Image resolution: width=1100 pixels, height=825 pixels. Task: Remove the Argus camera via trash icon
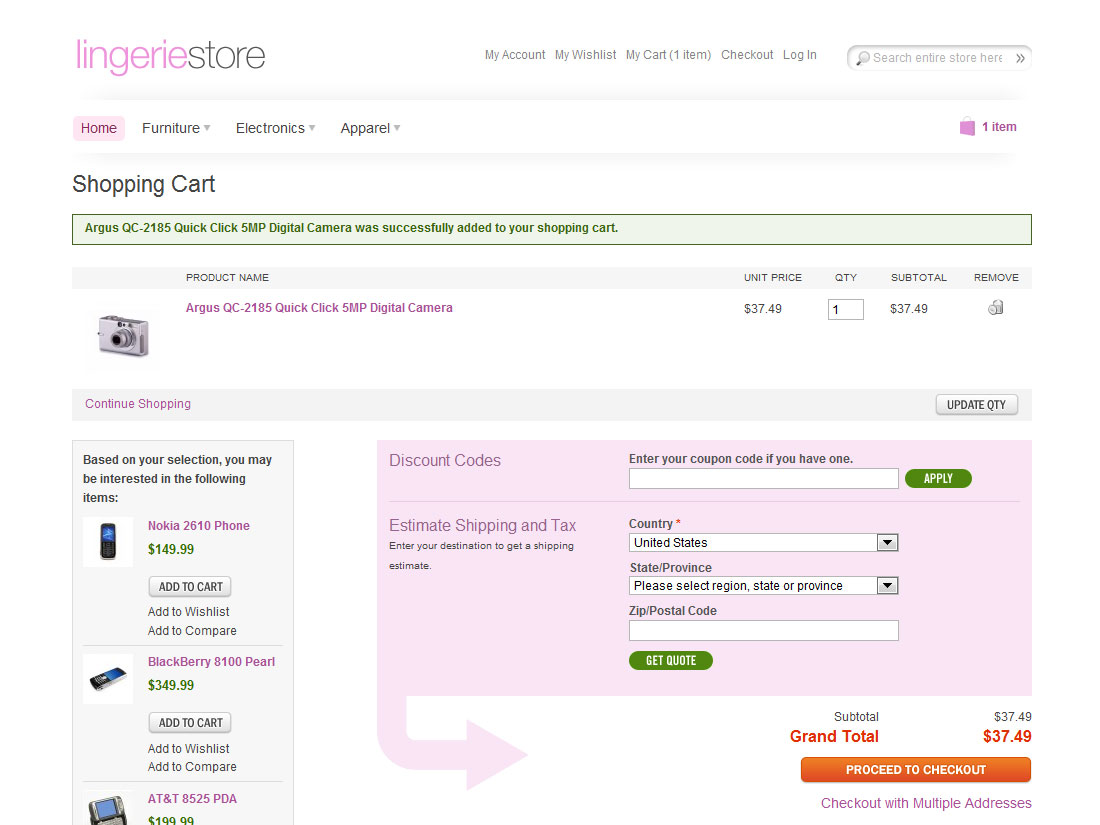point(995,307)
